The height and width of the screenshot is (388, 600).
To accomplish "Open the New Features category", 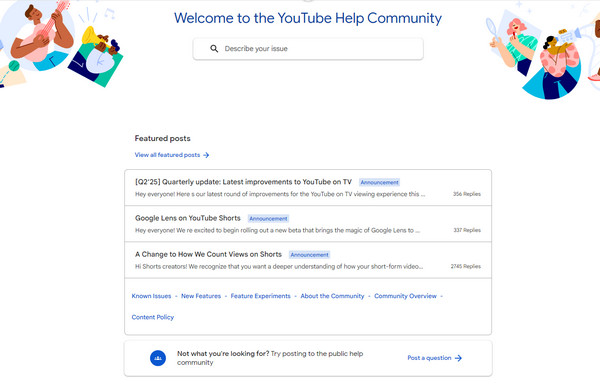I will [x=201, y=296].
